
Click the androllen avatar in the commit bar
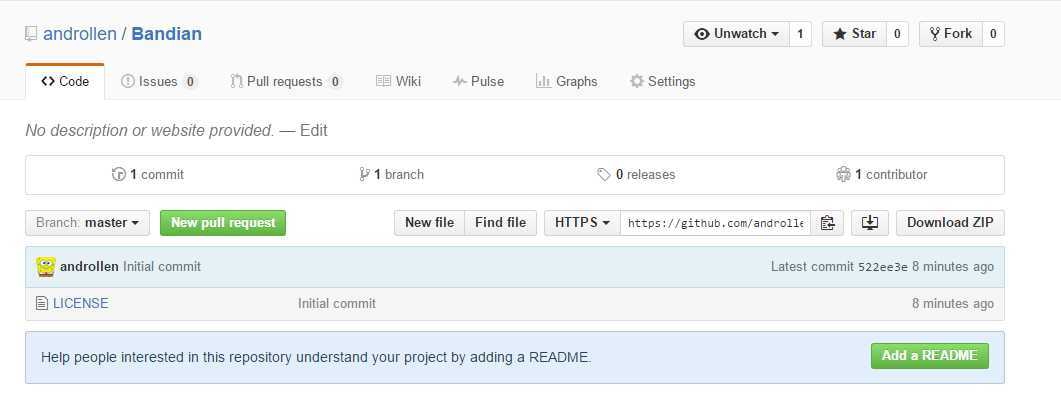[45, 267]
